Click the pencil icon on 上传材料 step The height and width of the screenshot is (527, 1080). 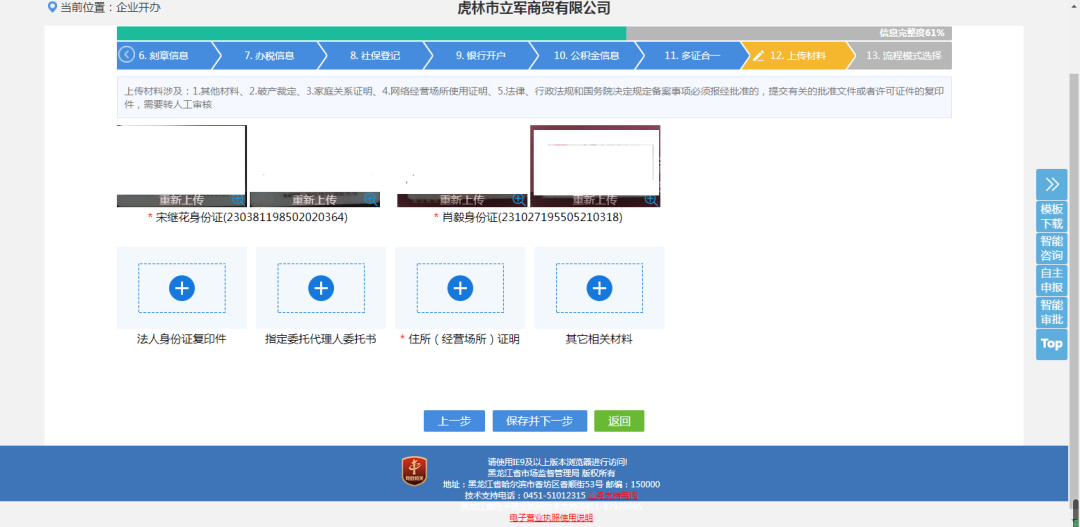(758, 56)
